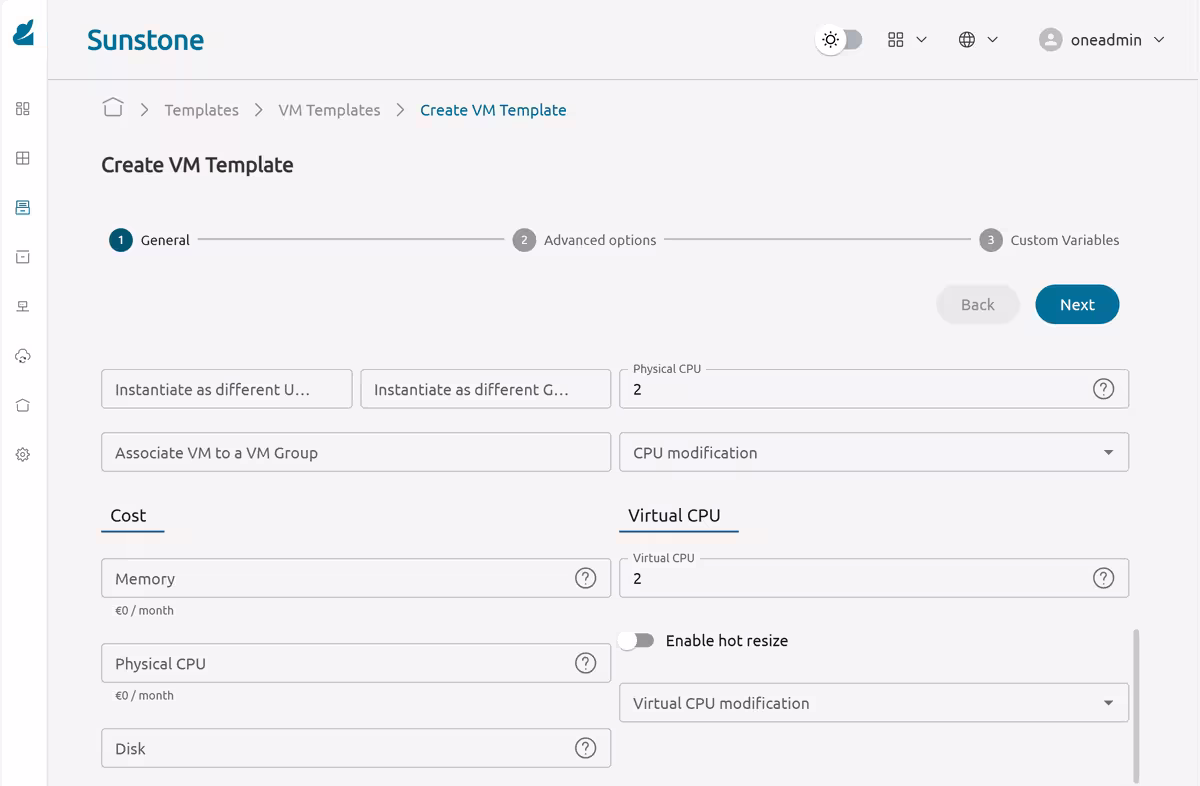Click the Templates breadcrumb

tap(202, 110)
